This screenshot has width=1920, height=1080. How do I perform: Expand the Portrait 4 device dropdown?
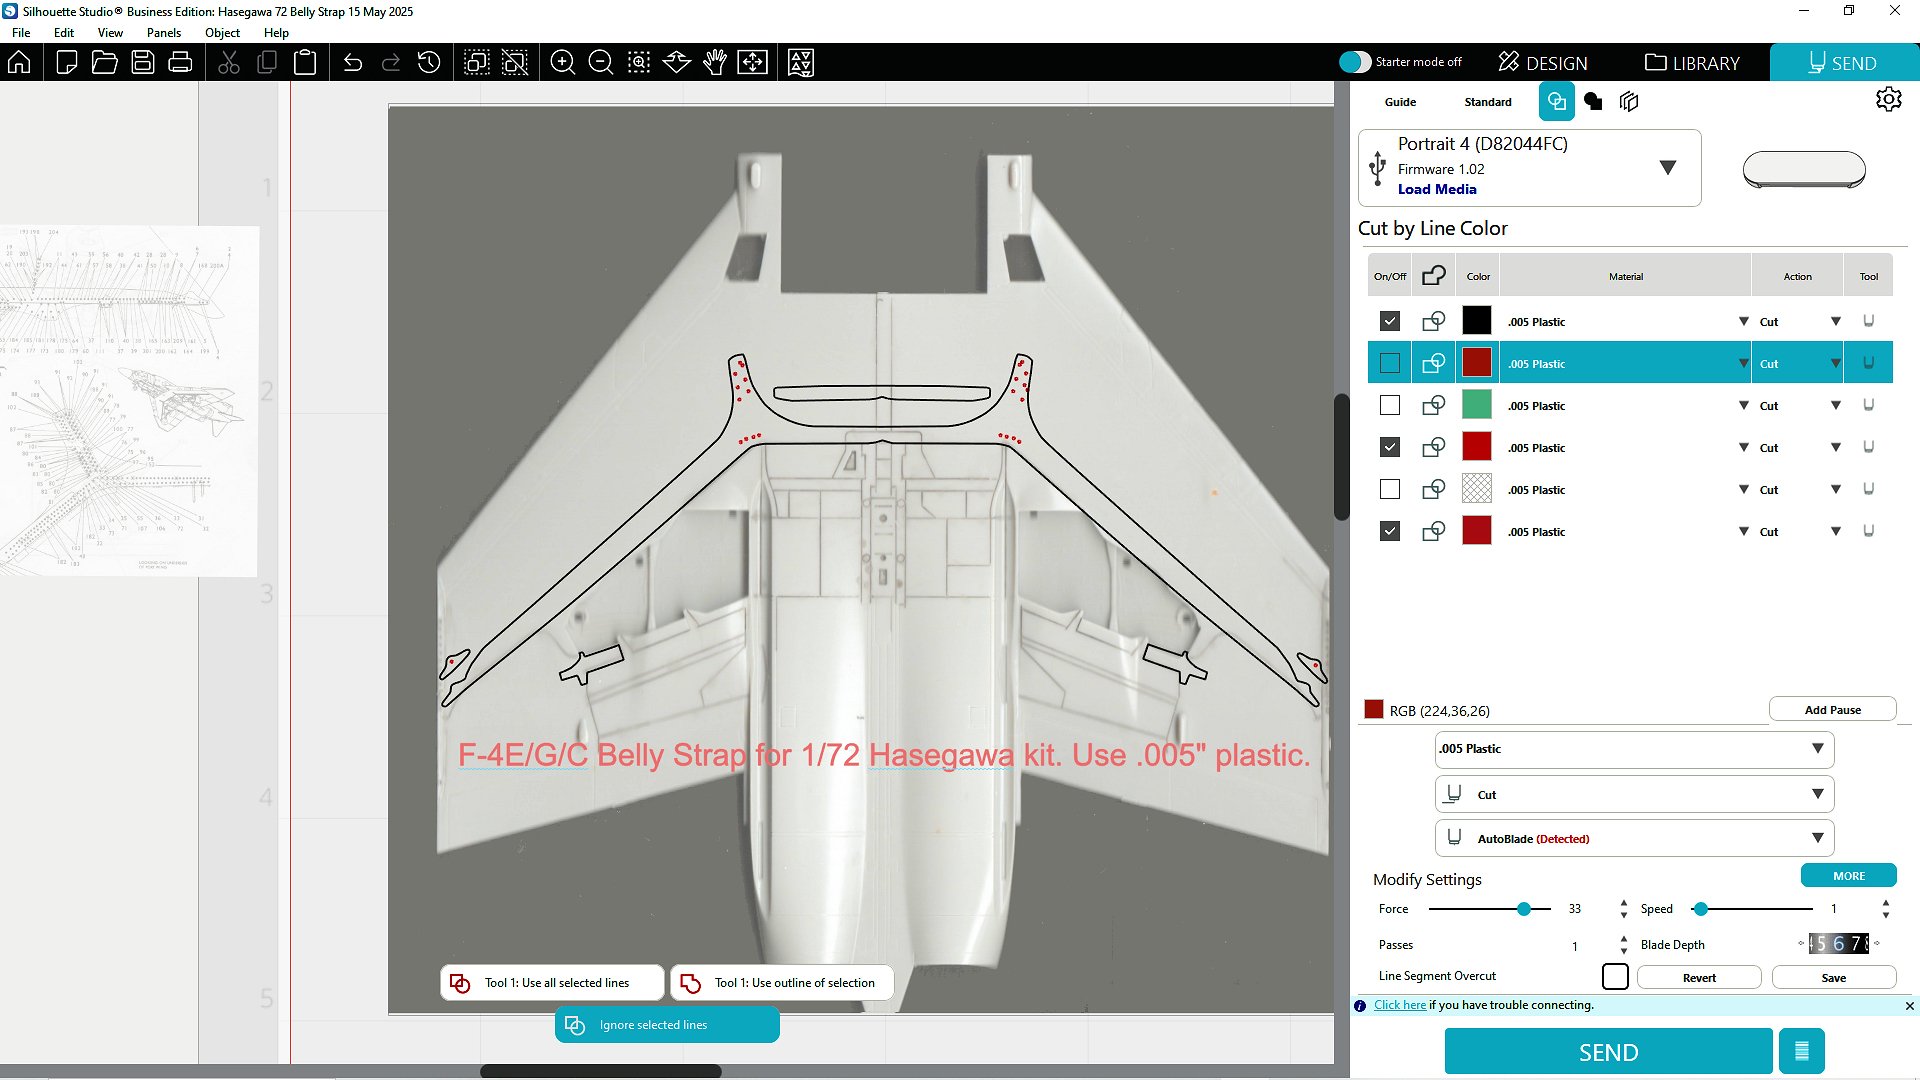point(1667,167)
